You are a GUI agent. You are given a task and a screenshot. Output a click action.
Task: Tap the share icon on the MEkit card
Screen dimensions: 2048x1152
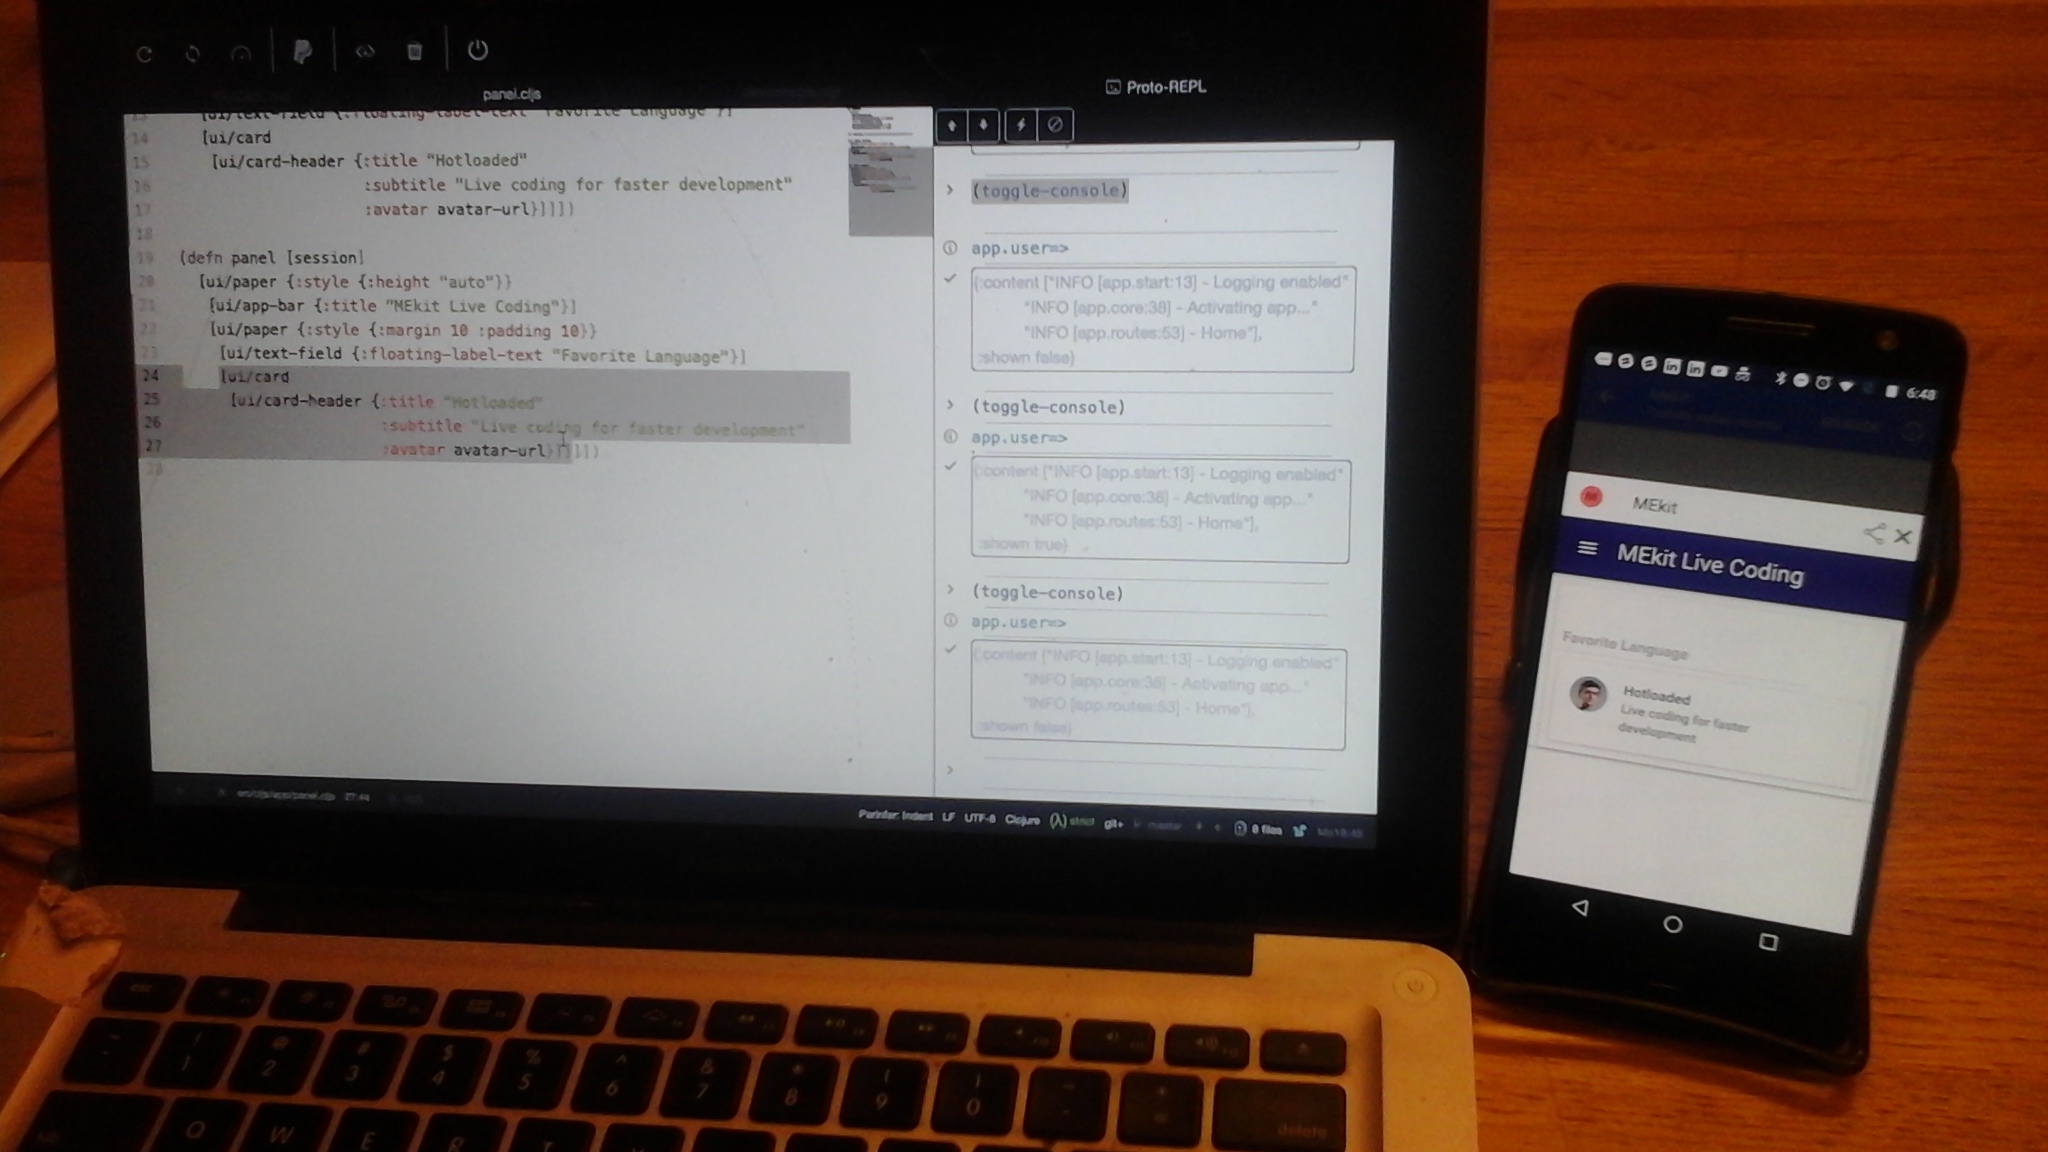click(x=1874, y=532)
